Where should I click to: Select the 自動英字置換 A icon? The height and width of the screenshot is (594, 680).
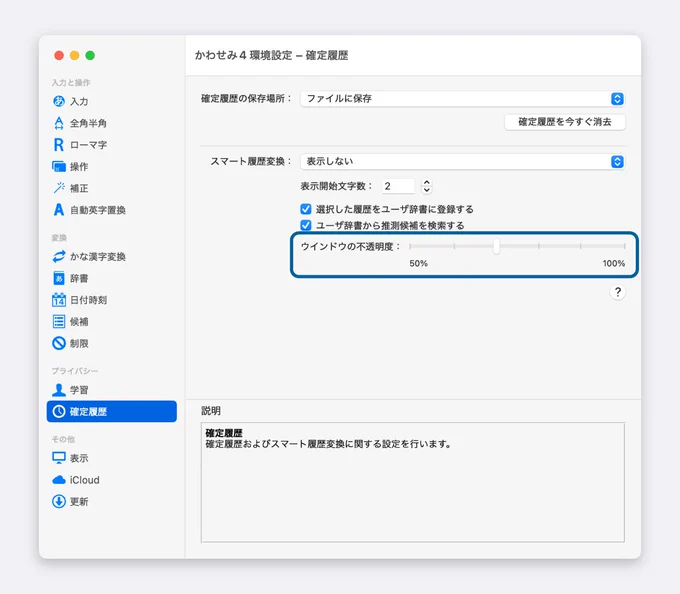[59, 210]
